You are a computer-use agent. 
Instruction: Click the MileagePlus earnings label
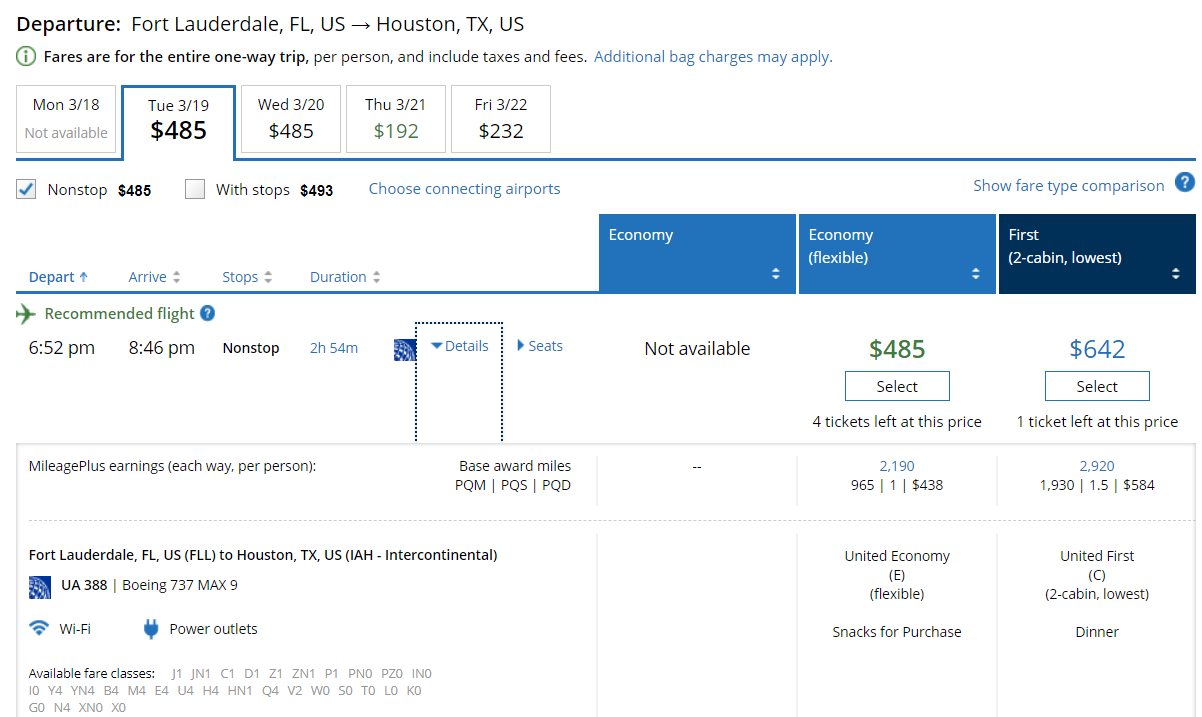click(x=172, y=466)
